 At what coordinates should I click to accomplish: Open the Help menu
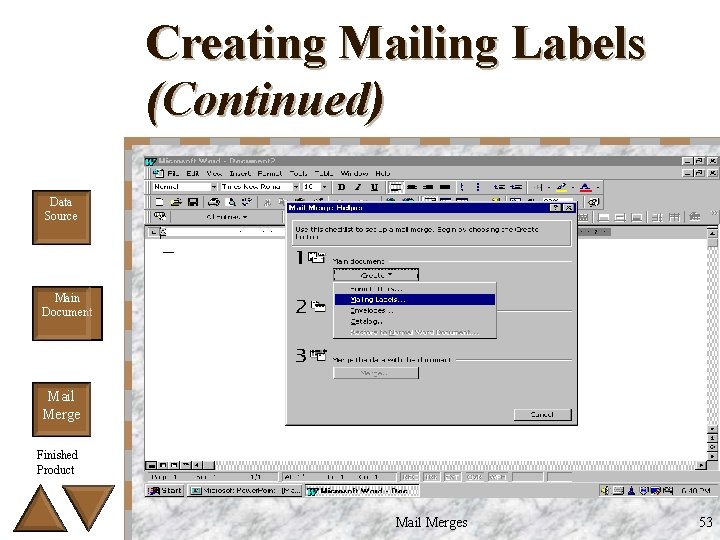click(382, 174)
